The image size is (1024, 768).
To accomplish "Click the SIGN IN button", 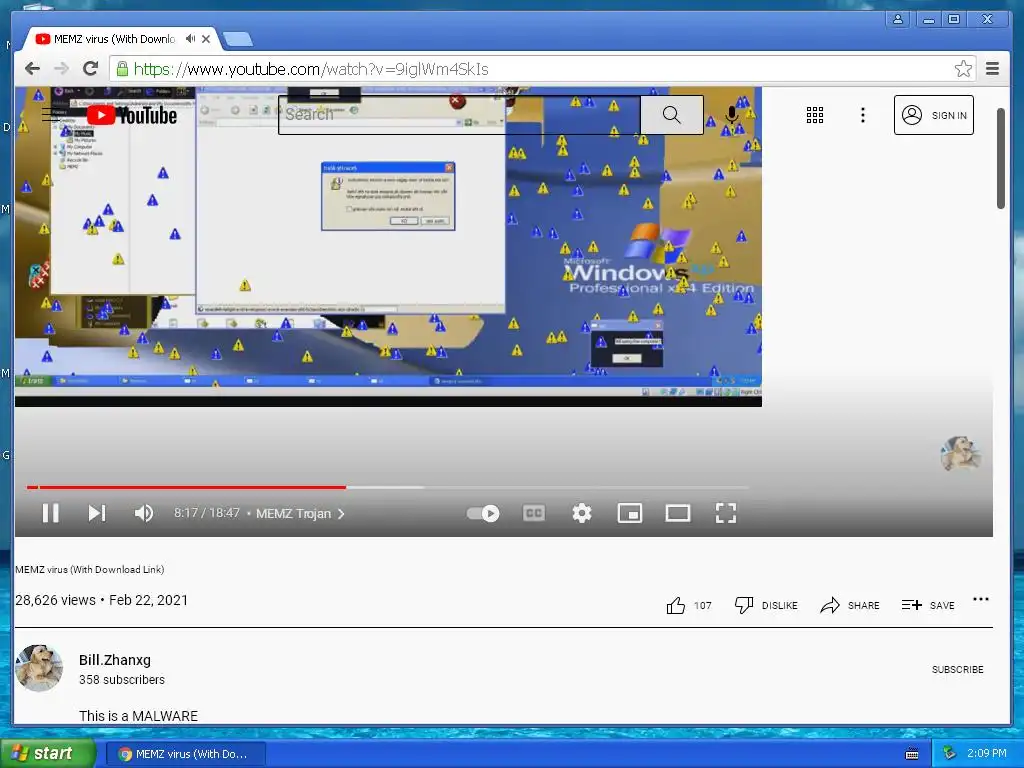I will (933, 115).
